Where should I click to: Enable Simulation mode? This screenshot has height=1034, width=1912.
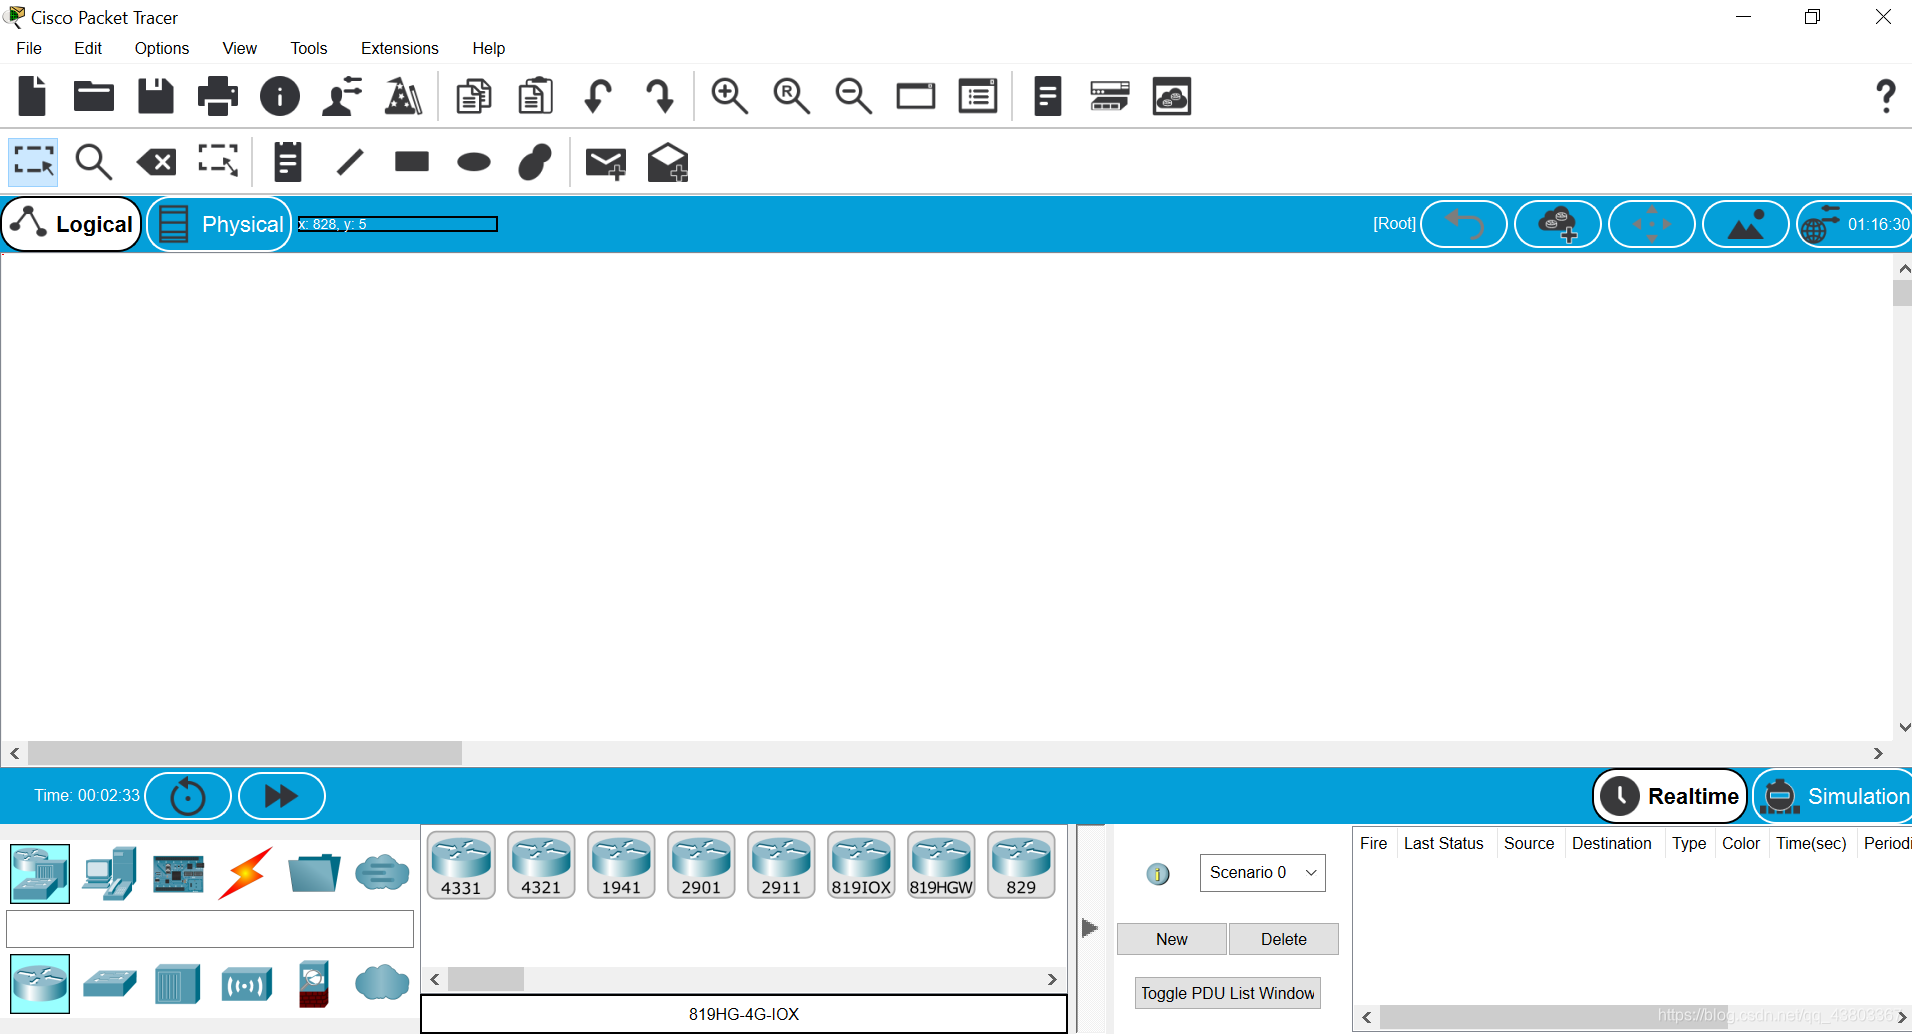(x=1834, y=796)
